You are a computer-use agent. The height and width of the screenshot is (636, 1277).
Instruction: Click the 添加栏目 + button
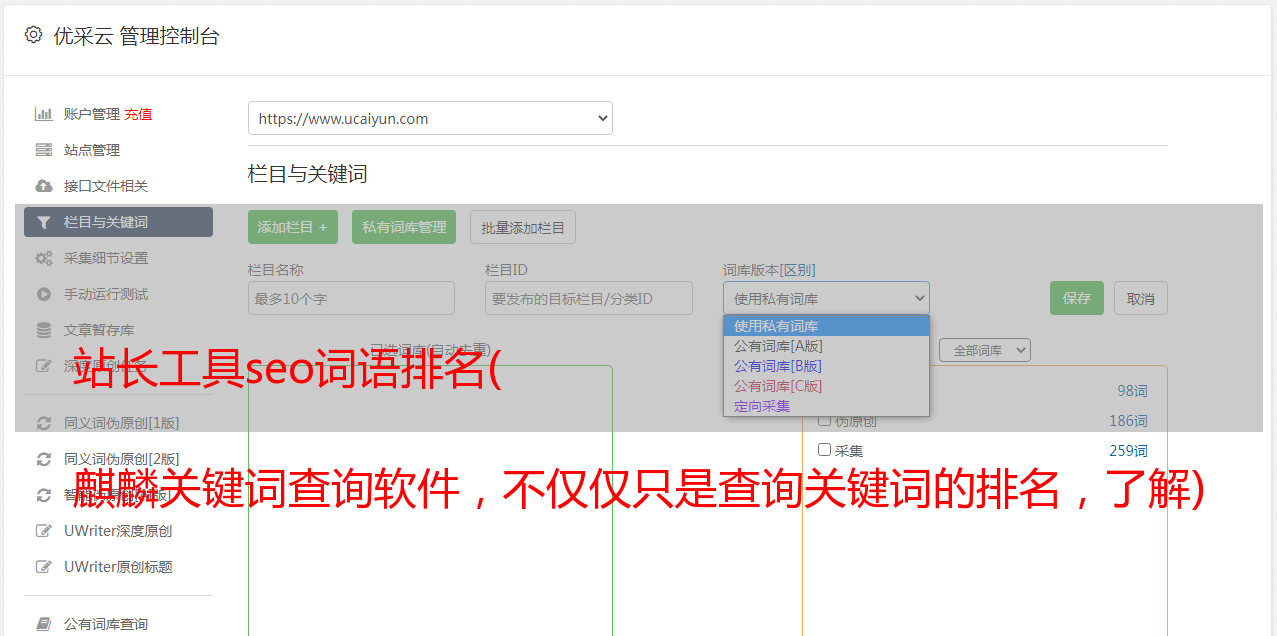pos(293,227)
